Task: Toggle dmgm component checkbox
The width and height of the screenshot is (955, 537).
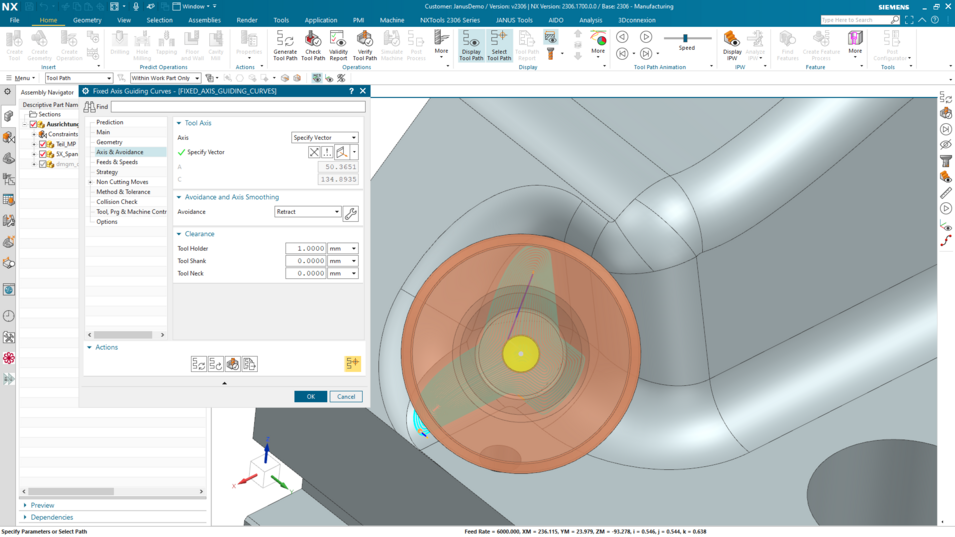Action: click(x=43, y=164)
